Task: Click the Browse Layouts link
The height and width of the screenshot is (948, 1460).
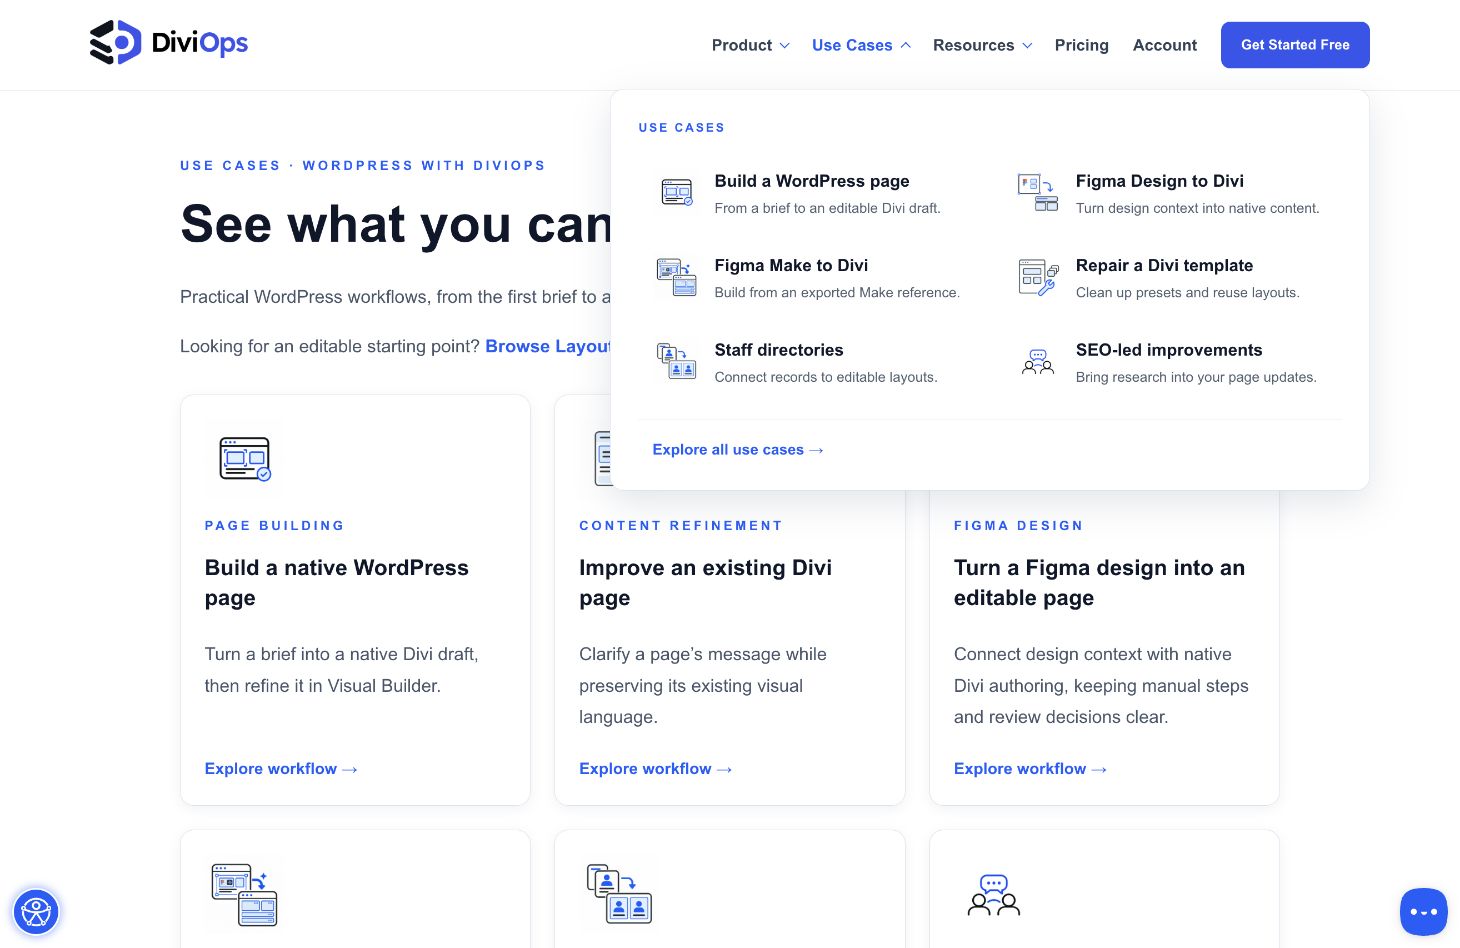Action: [548, 346]
